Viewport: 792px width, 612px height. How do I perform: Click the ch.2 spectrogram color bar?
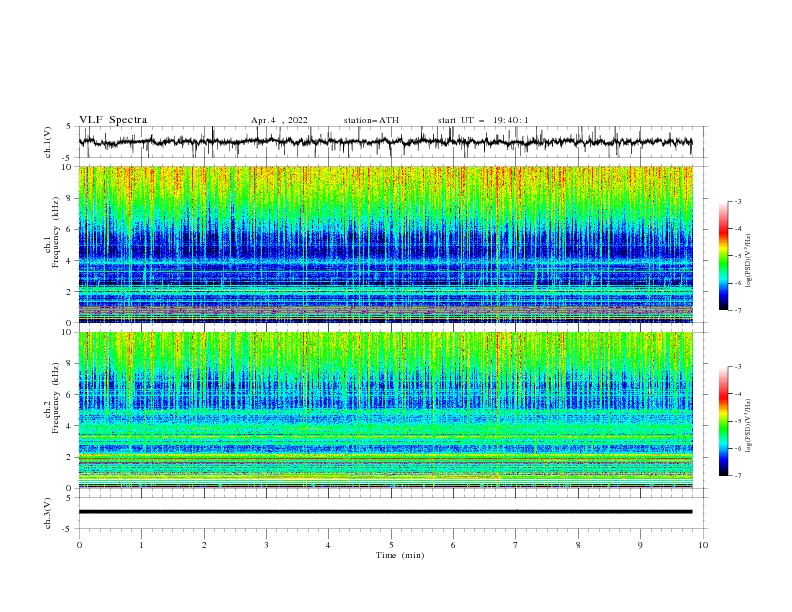tap(723, 421)
